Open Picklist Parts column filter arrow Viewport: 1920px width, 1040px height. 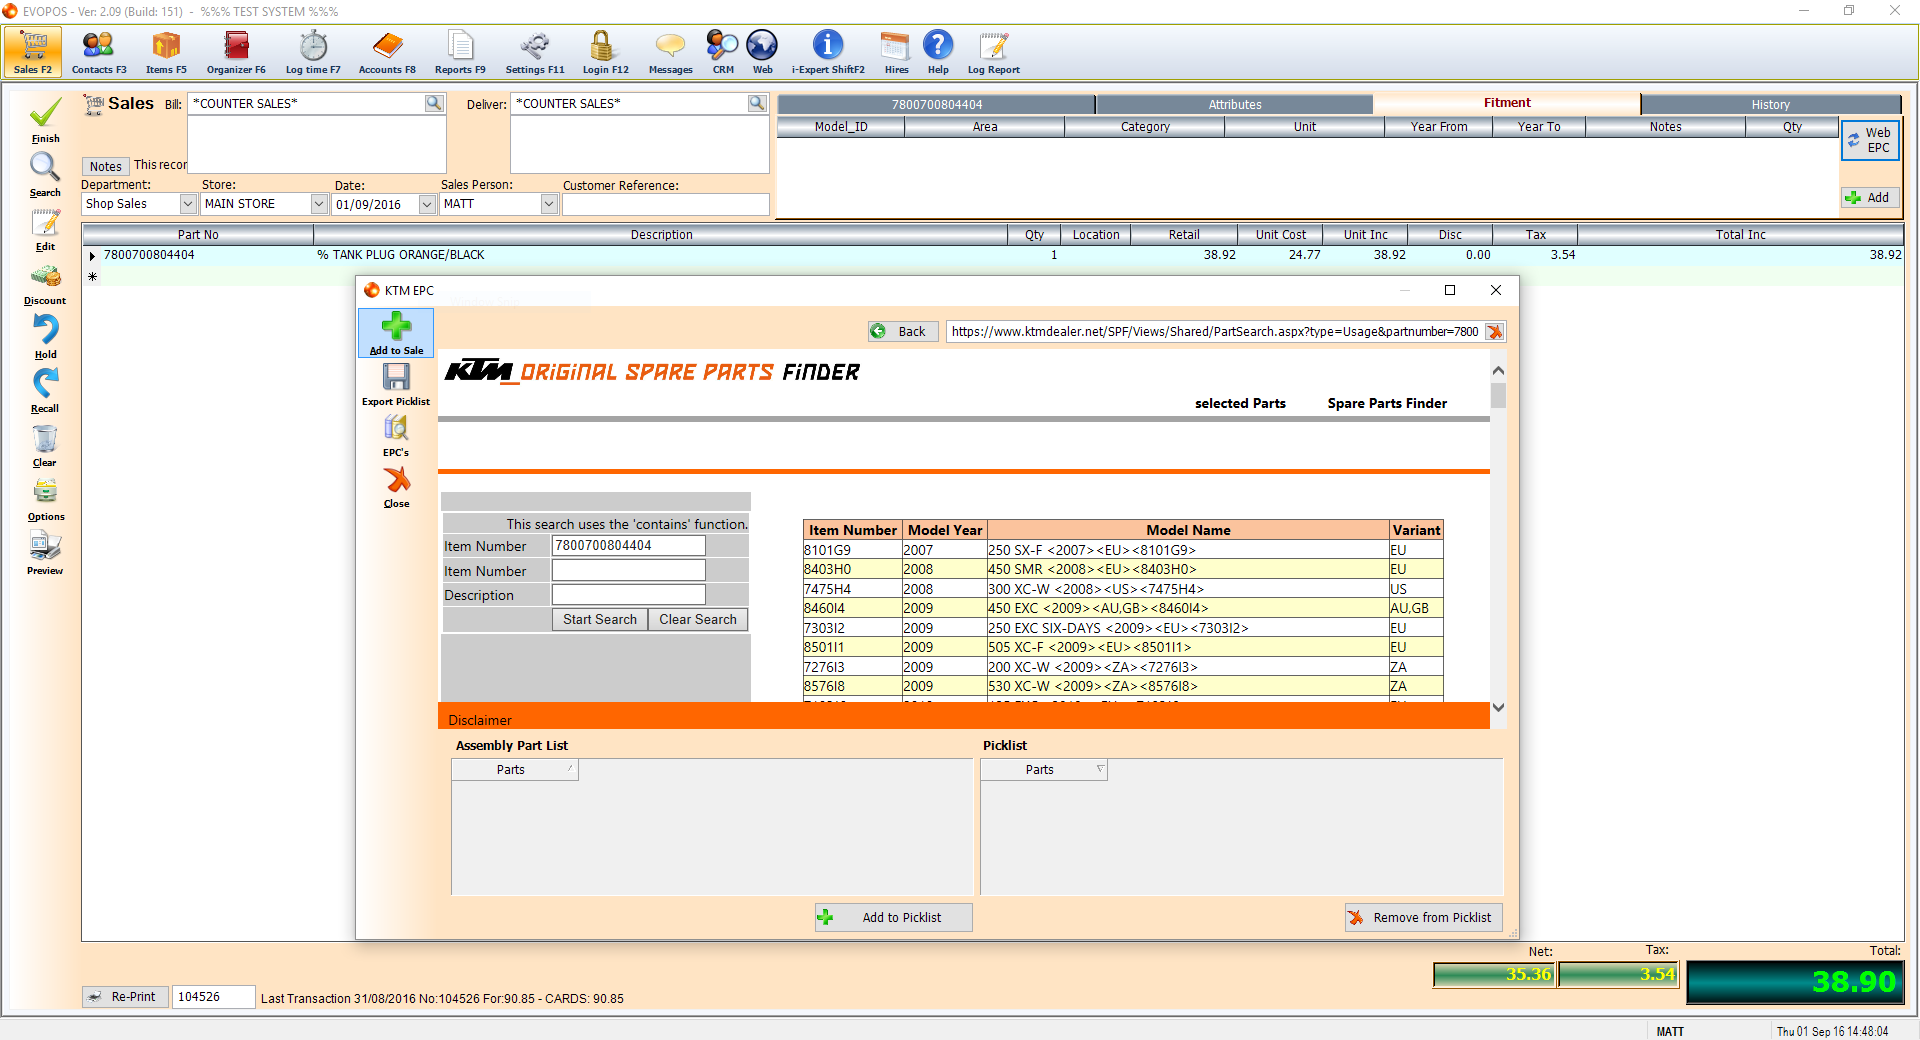(x=1100, y=769)
